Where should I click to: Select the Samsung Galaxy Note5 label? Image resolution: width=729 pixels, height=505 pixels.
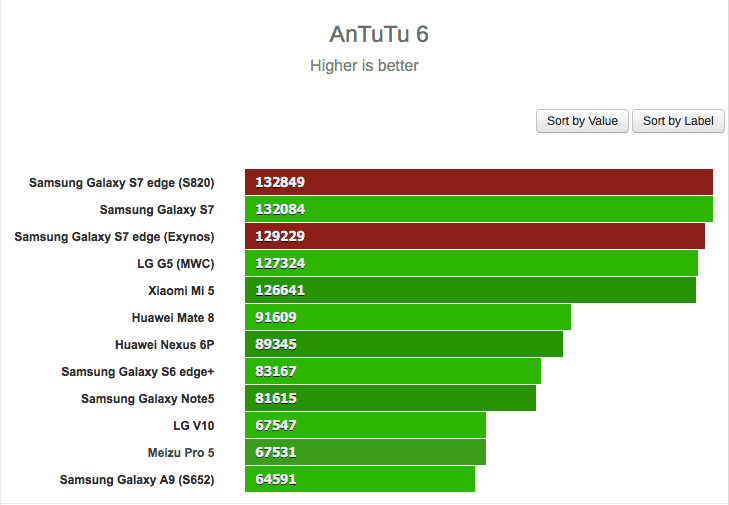[147, 399]
